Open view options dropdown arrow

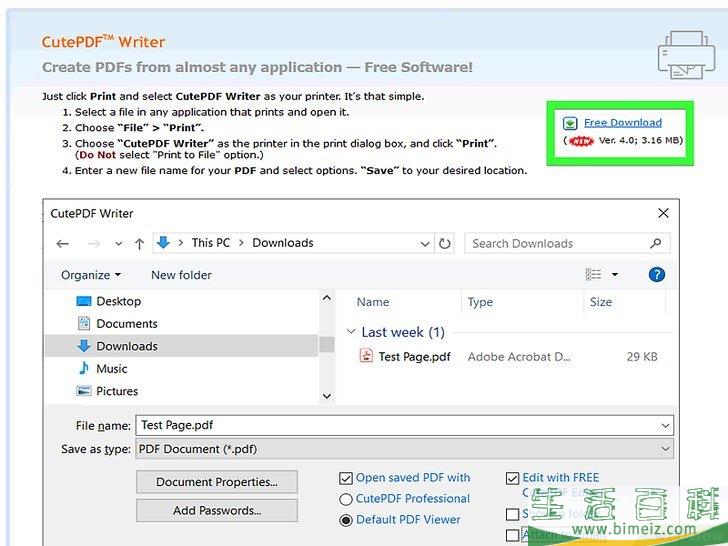coord(615,274)
